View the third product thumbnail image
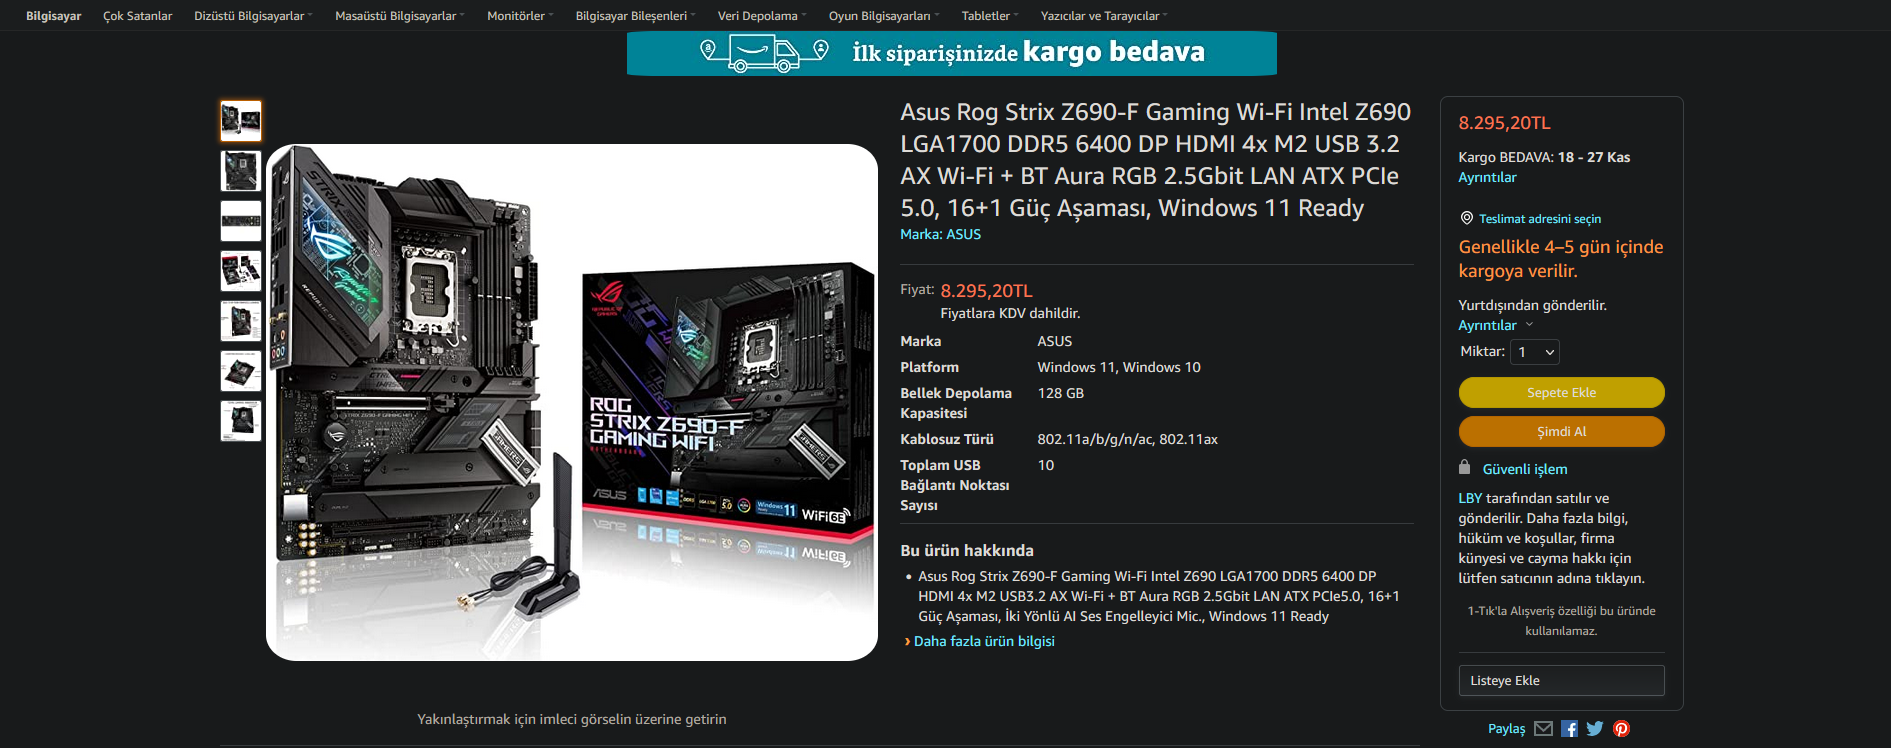The width and height of the screenshot is (1891, 748). tap(241, 221)
